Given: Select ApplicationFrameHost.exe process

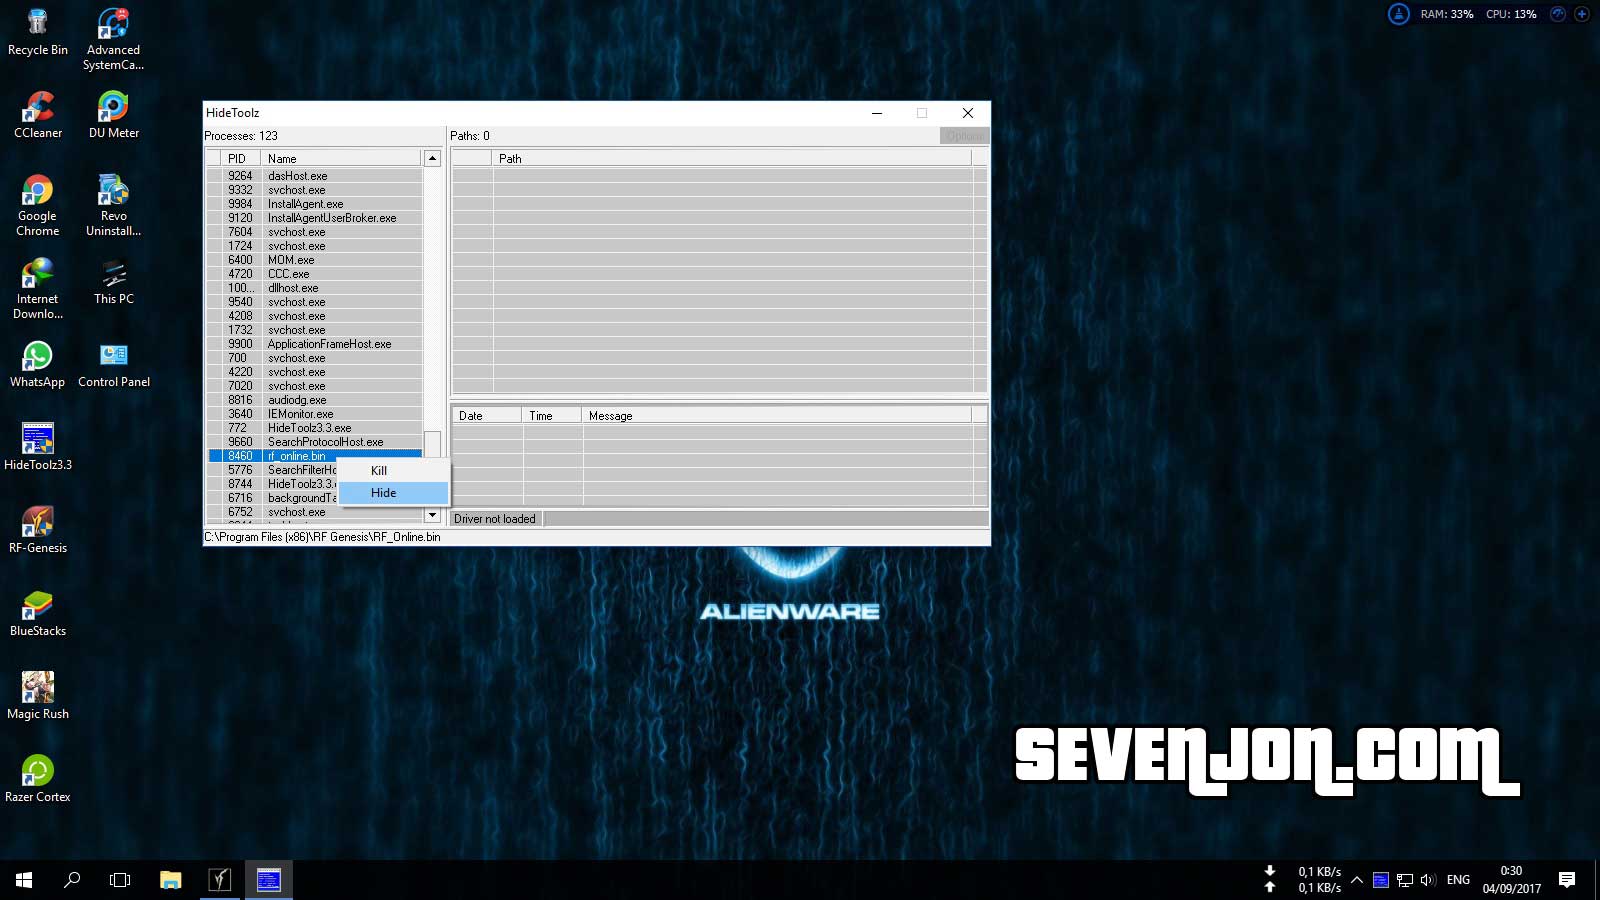Looking at the screenshot, I should pos(315,344).
